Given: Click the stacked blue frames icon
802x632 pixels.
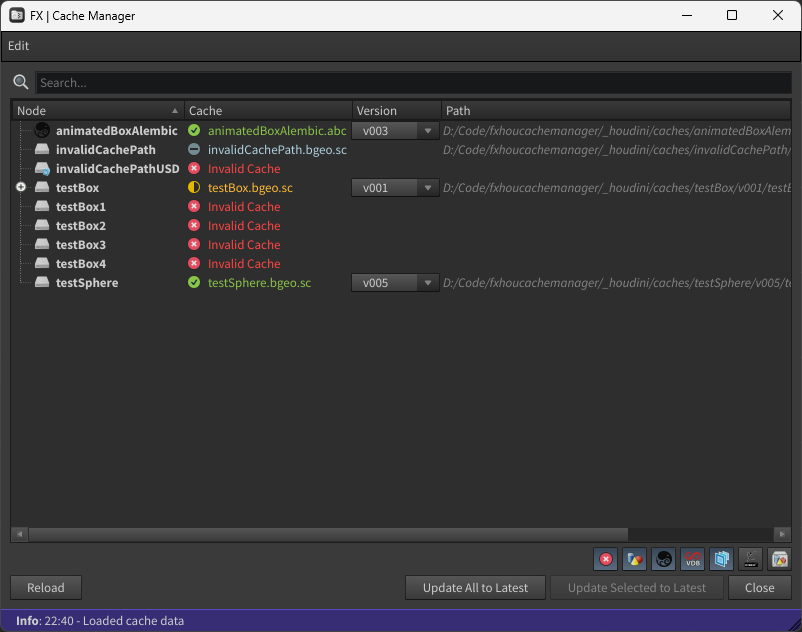Looking at the screenshot, I should pyautogui.click(x=721, y=559).
